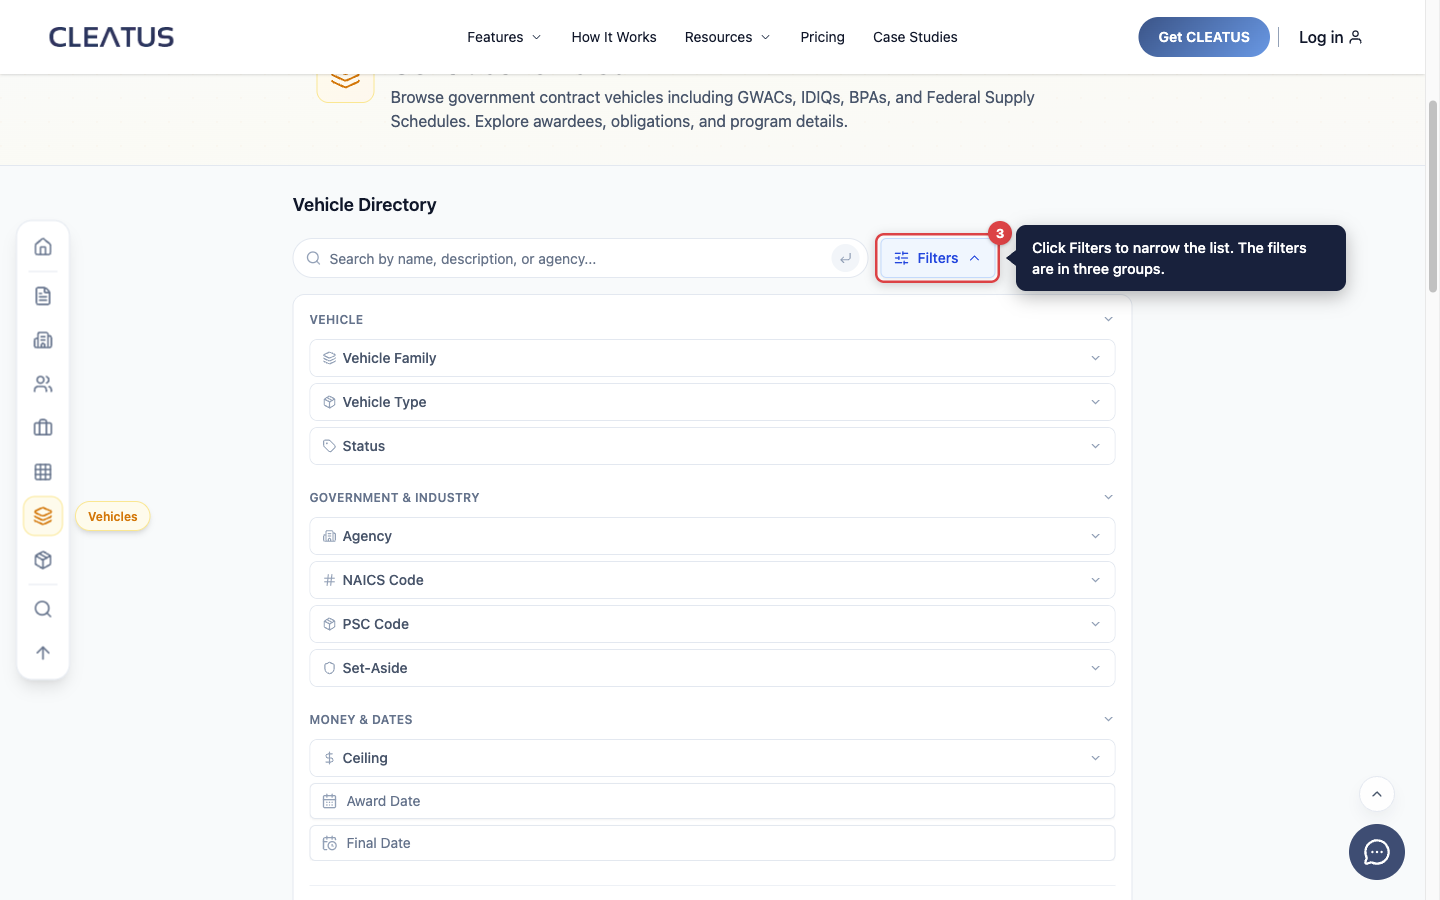Image resolution: width=1440 pixels, height=900 pixels.
Task: Open the Agency filter dropdown
Action: pyautogui.click(x=712, y=536)
